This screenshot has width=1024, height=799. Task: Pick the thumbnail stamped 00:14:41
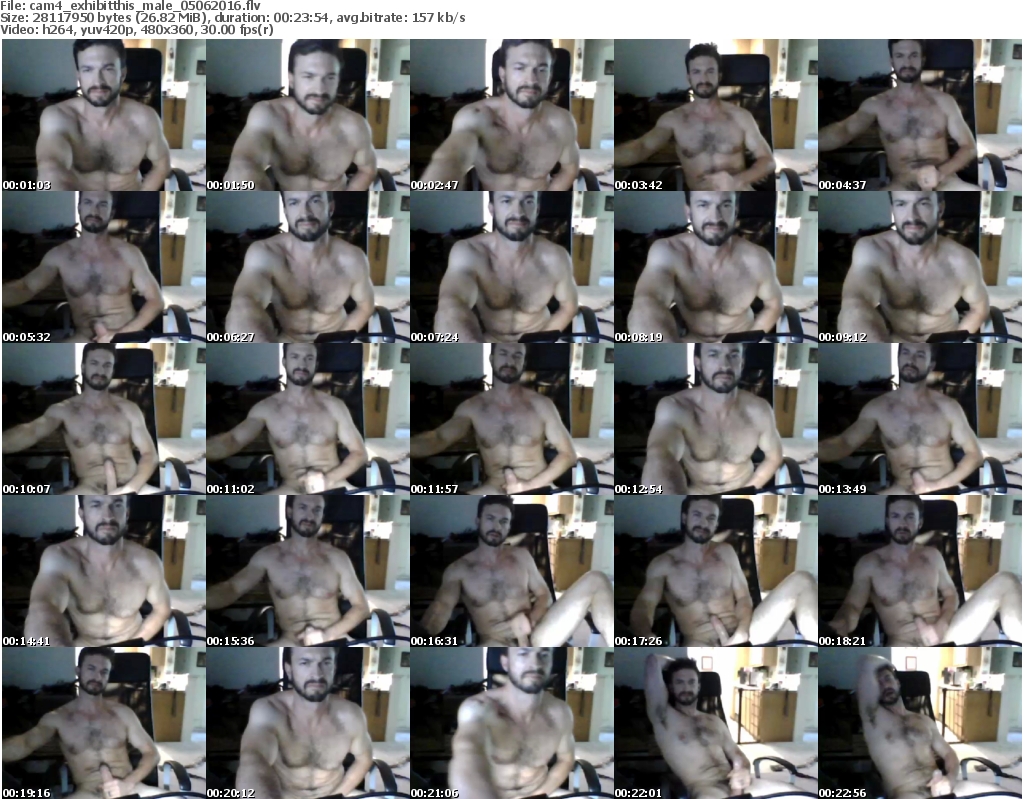click(104, 571)
